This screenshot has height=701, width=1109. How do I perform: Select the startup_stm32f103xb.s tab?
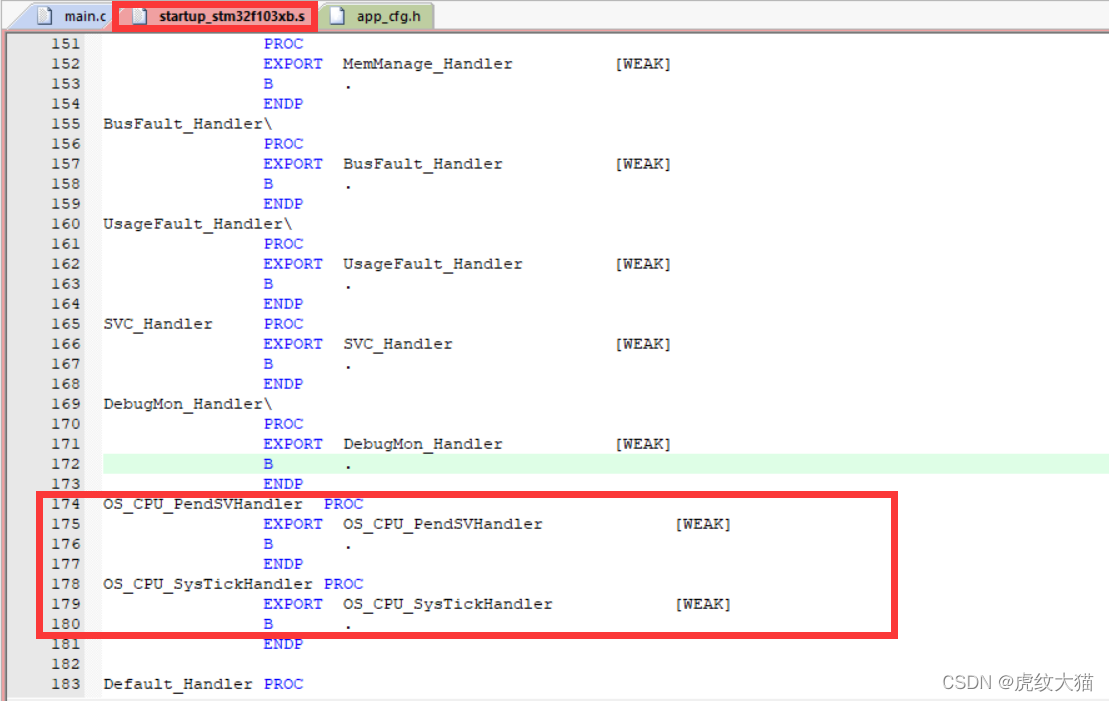pos(215,16)
